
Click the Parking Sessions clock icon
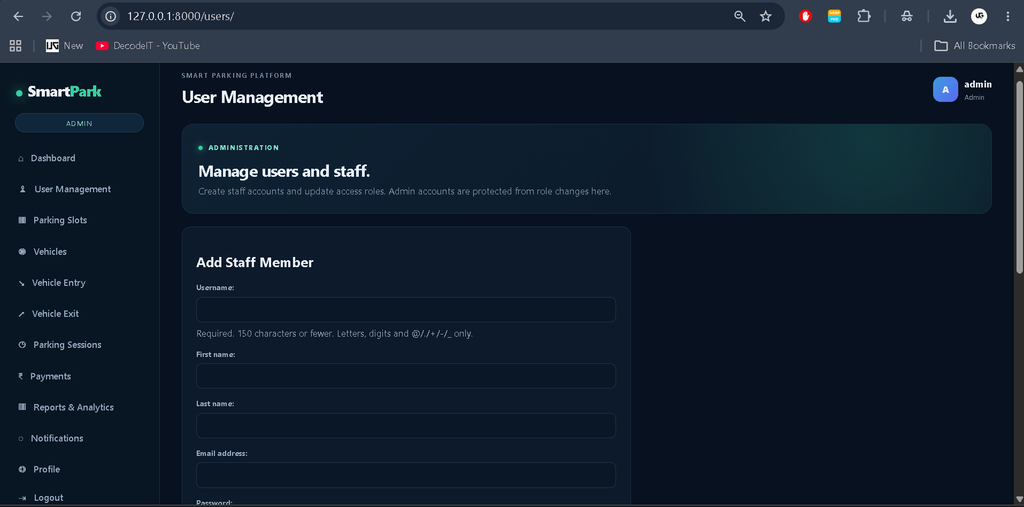pyautogui.click(x=22, y=345)
